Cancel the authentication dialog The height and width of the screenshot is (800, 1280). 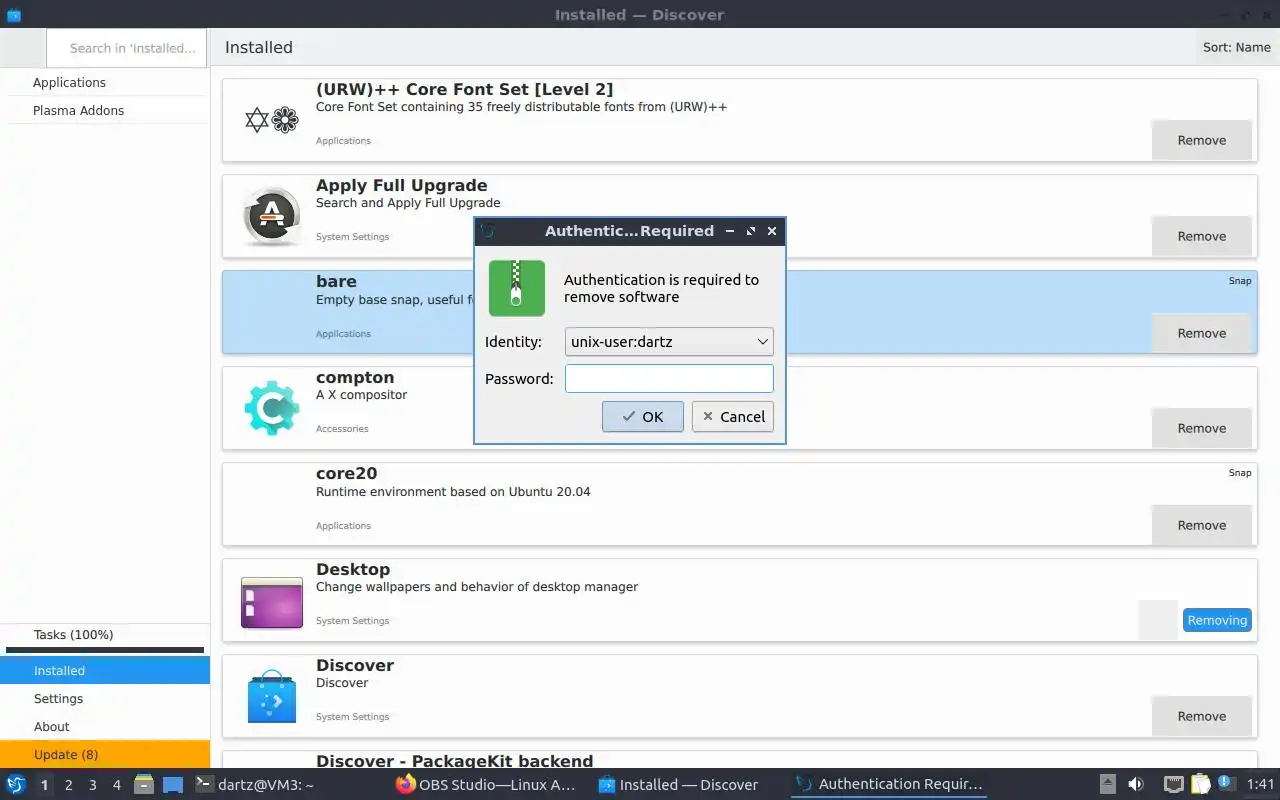(733, 417)
